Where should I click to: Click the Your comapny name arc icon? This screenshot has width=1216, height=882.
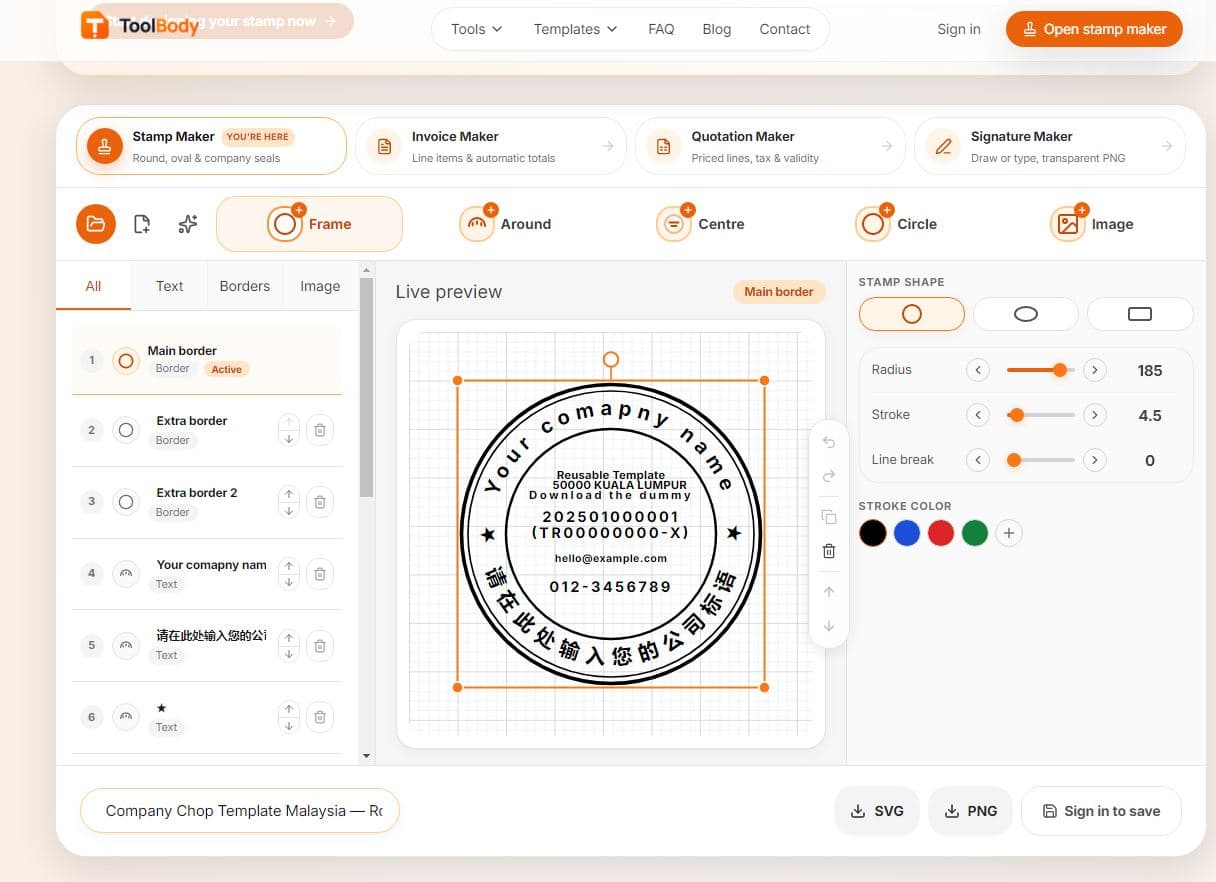click(125, 574)
